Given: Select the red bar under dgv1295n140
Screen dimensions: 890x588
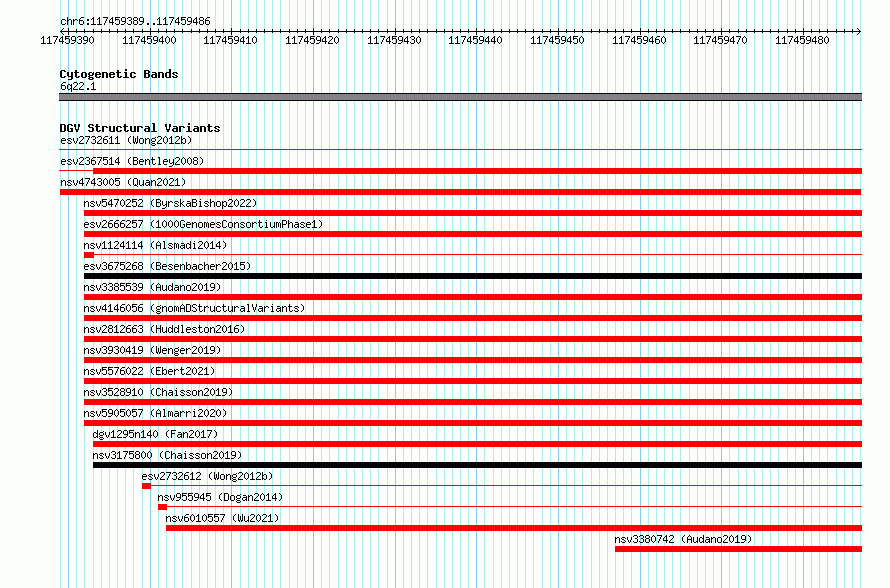Looking at the screenshot, I should [477, 444].
